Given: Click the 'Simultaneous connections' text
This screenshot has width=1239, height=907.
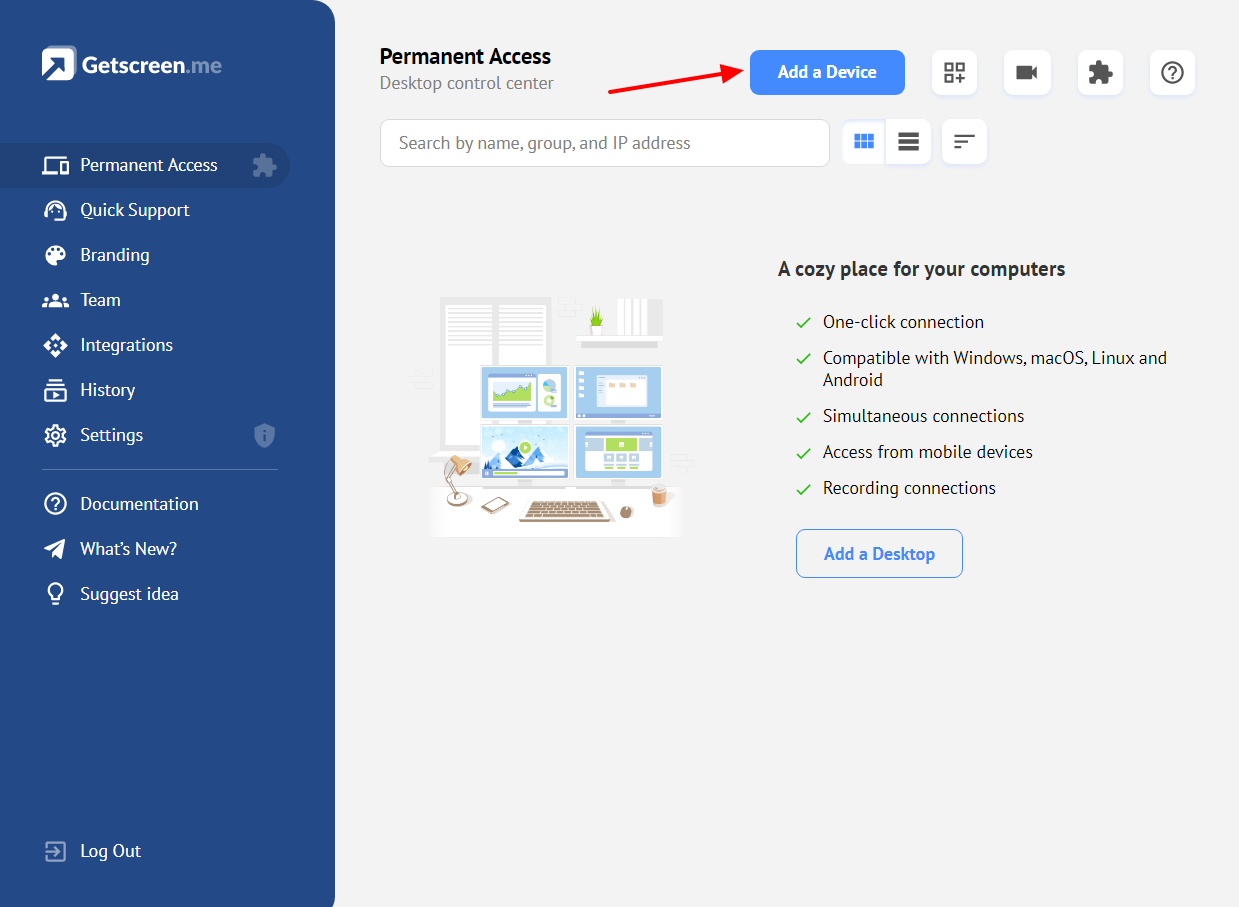Looking at the screenshot, I should (923, 416).
